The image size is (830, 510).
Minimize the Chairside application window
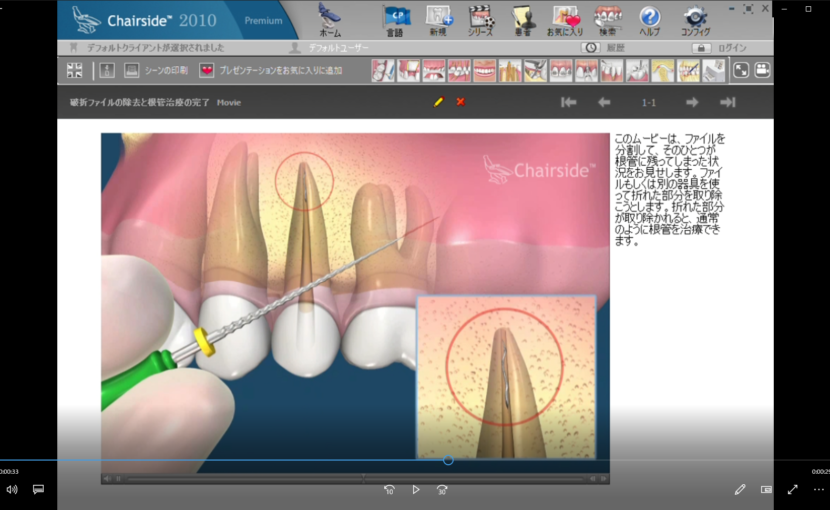click(732, 9)
